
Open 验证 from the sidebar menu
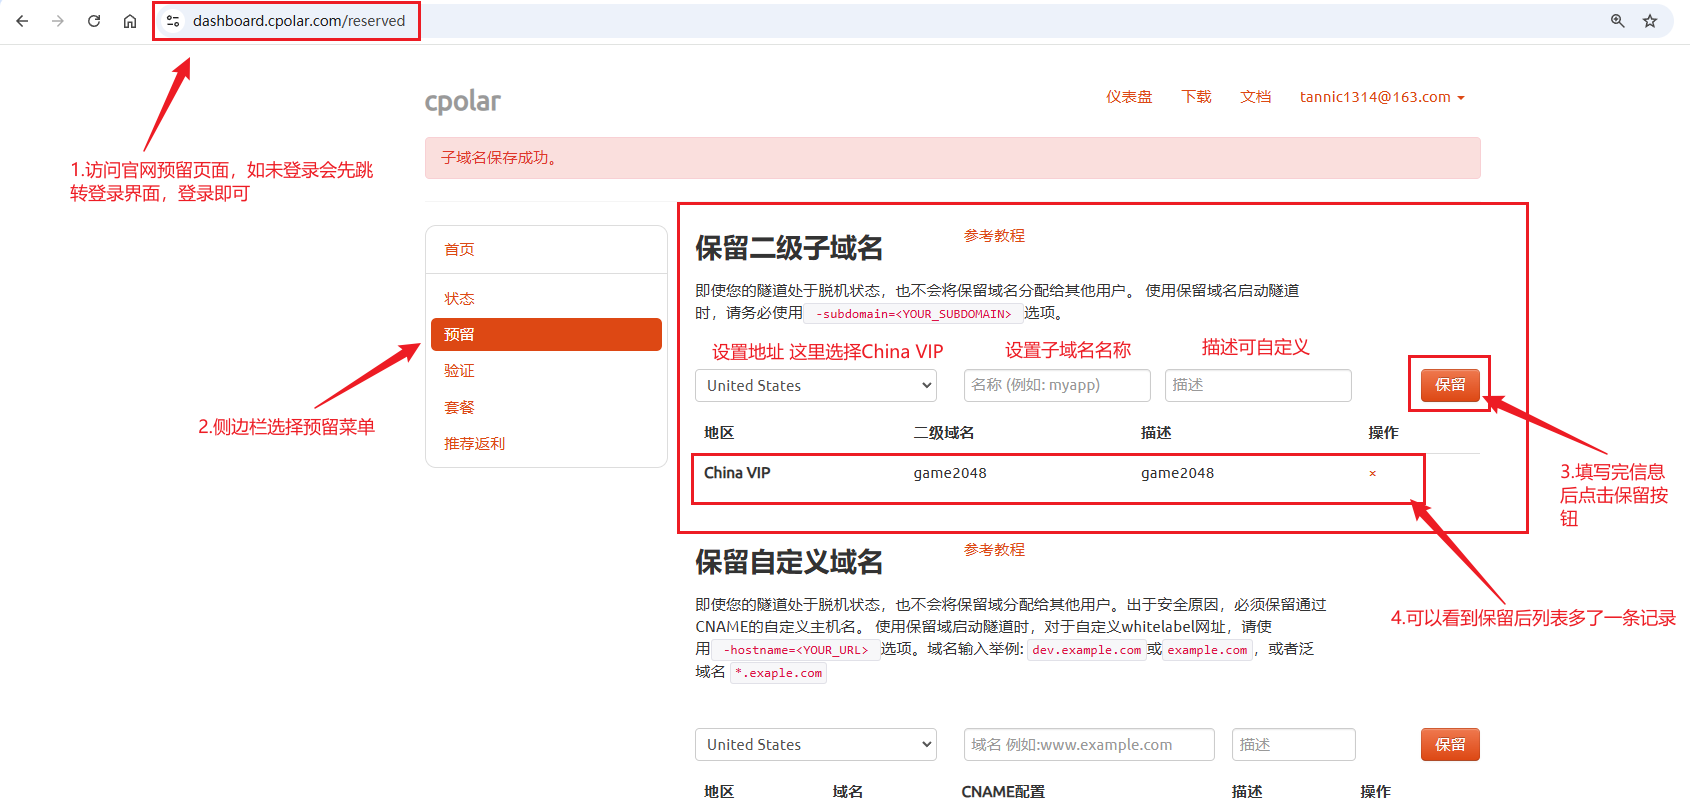point(459,371)
